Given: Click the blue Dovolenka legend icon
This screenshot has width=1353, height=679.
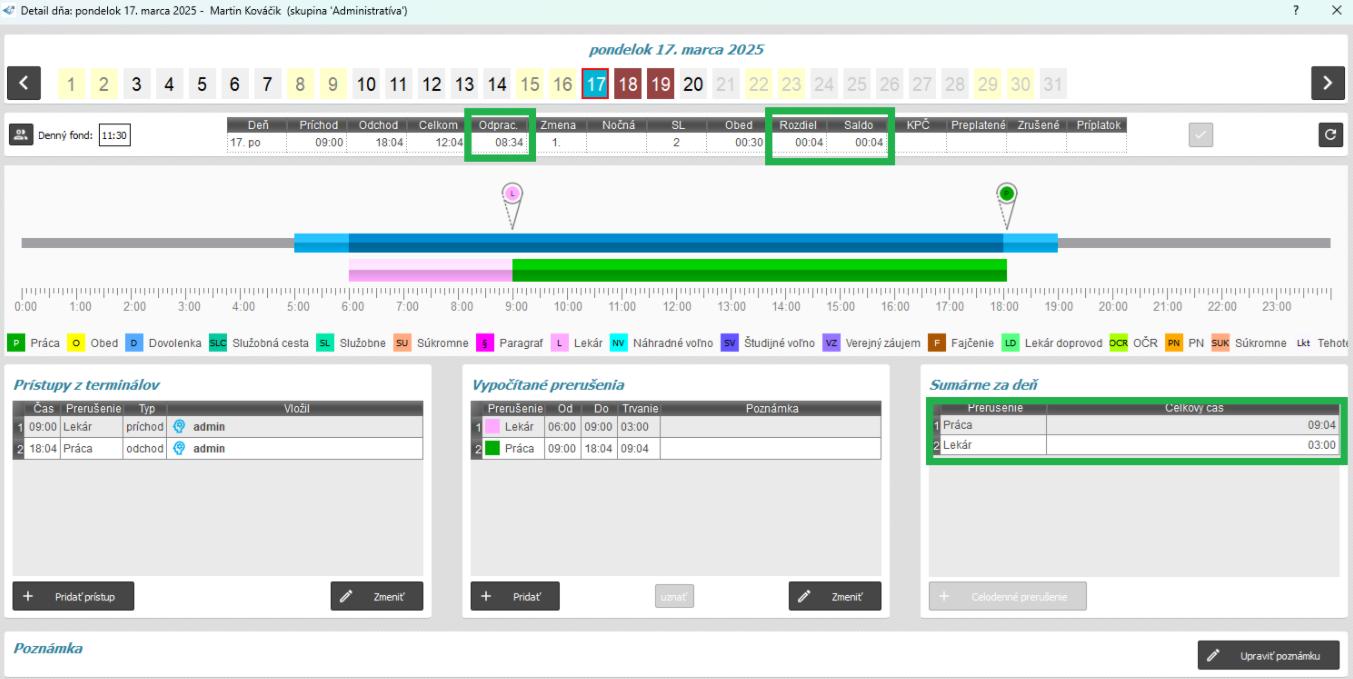Looking at the screenshot, I should [x=135, y=344].
